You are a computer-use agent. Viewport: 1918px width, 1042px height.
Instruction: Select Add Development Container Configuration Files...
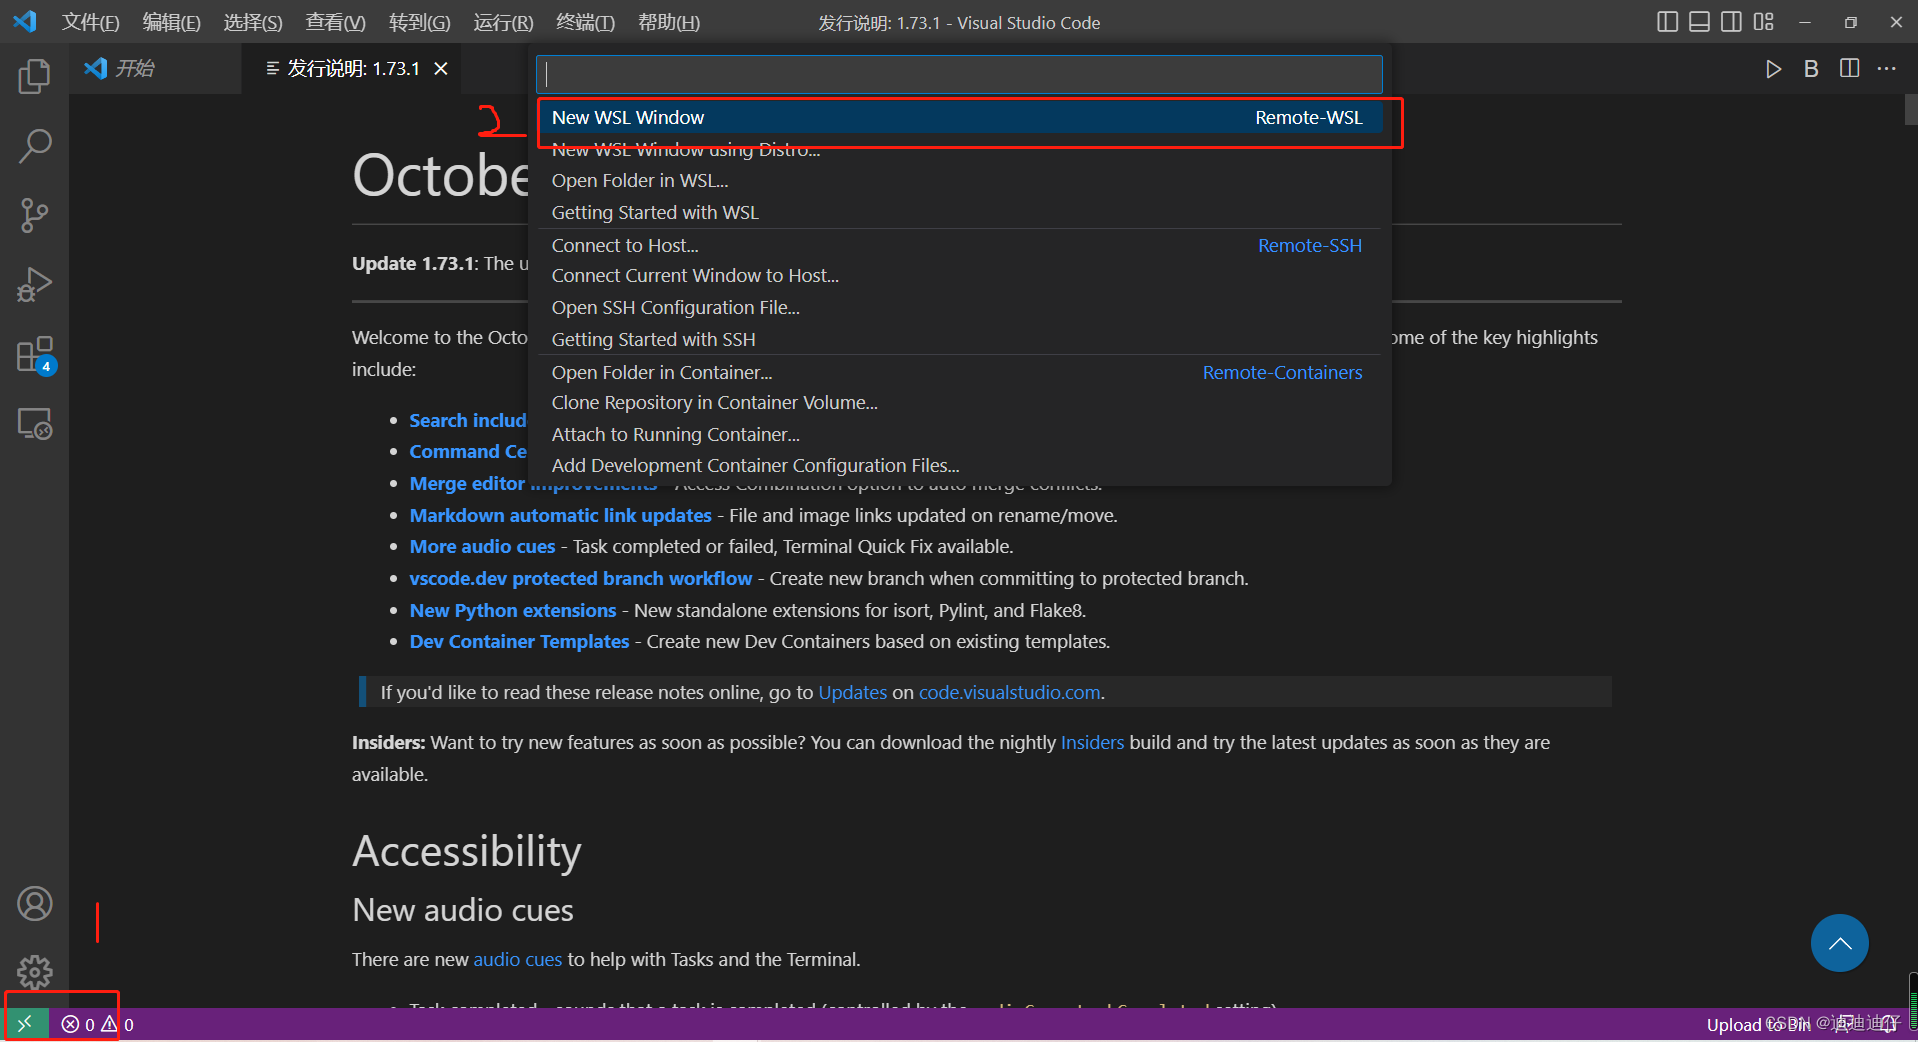coord(959,466)
